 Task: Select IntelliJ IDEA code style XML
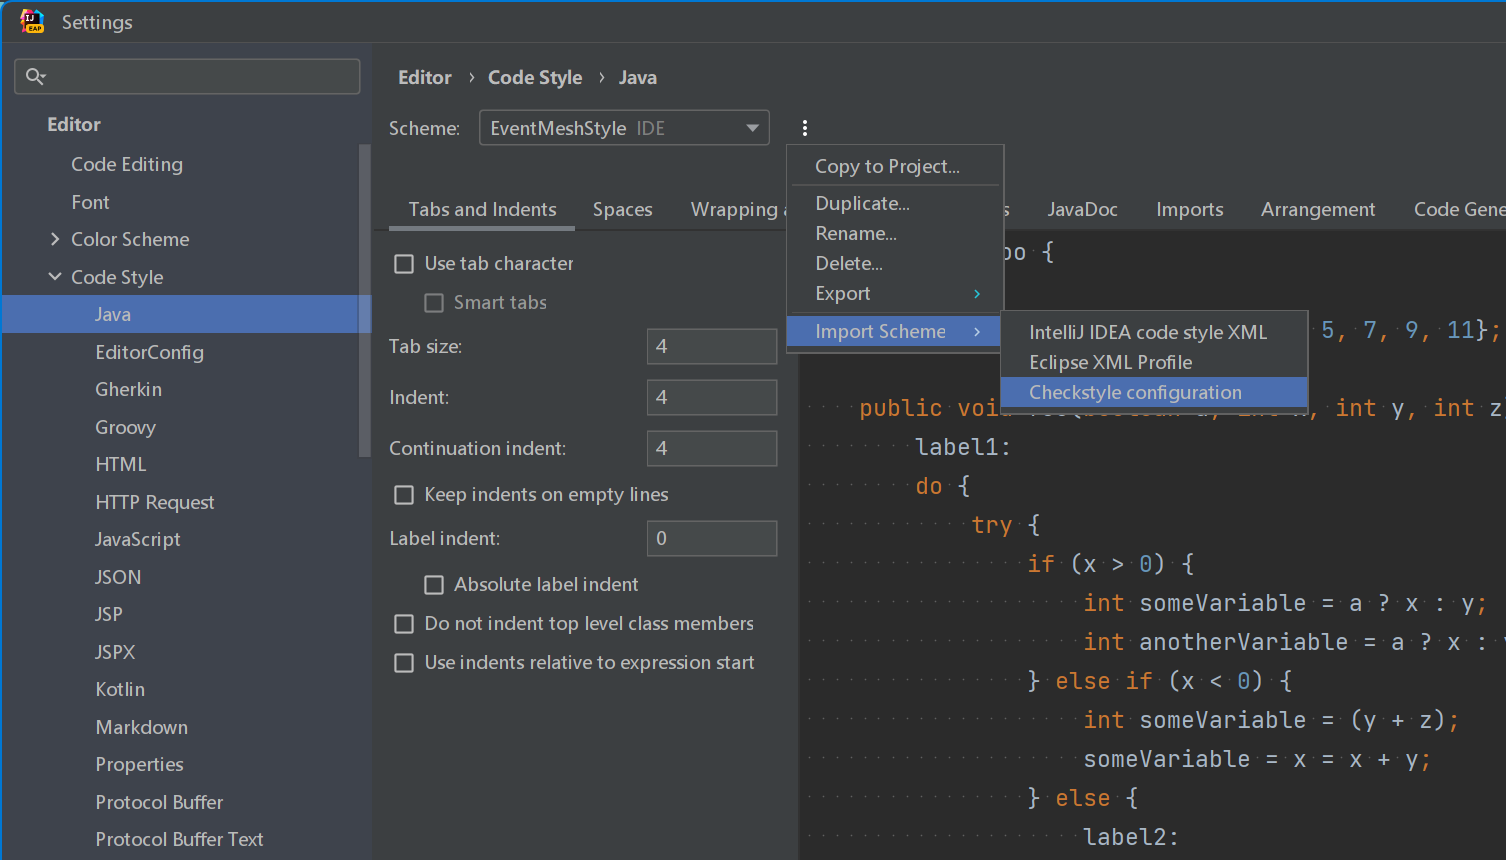[1147, 332]
